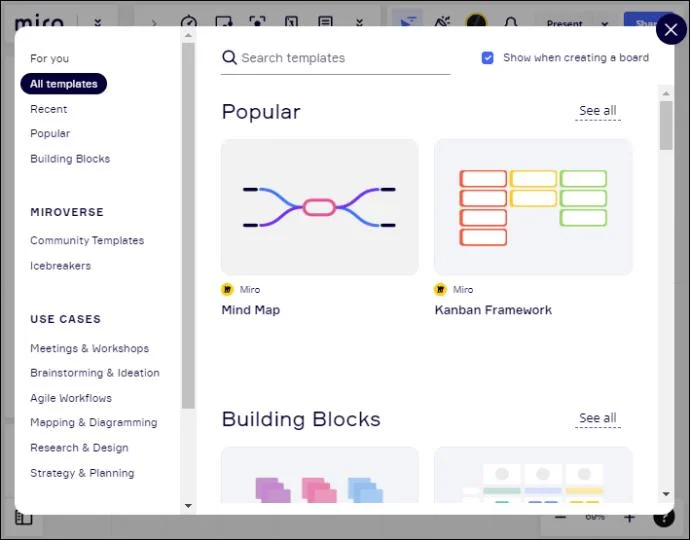Click the notes icon in top toolbar
Image resolution: width=690 pixels, height=540 pixels.
click(325, 22)
